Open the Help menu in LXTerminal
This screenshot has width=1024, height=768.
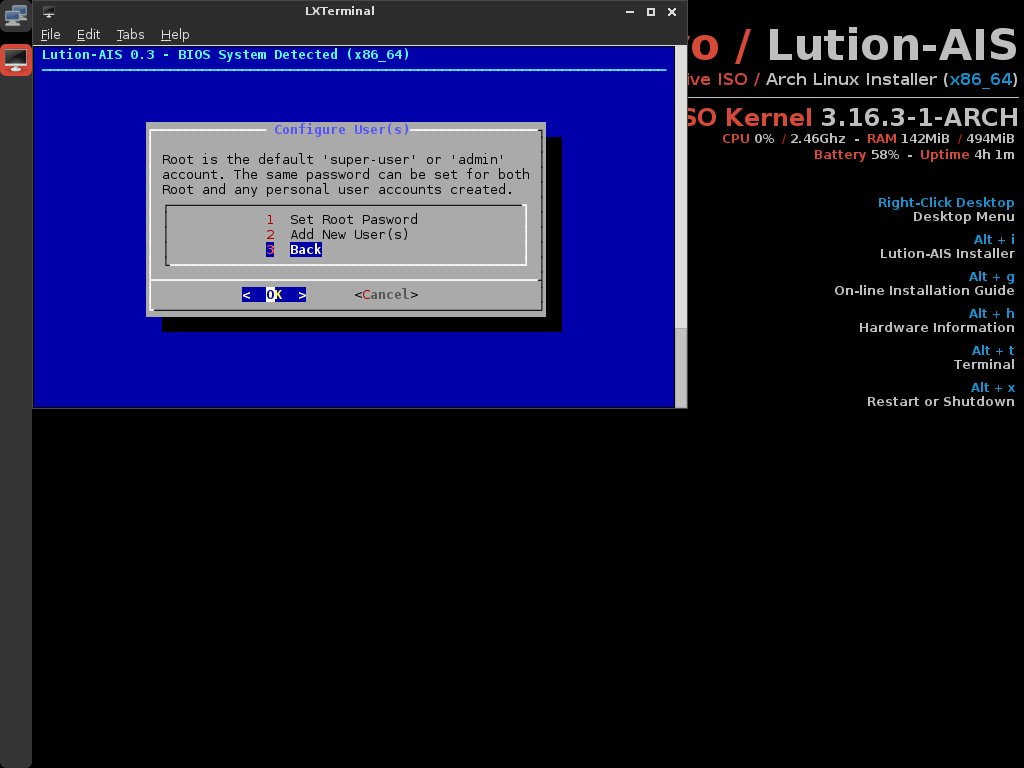pos(175,35)
